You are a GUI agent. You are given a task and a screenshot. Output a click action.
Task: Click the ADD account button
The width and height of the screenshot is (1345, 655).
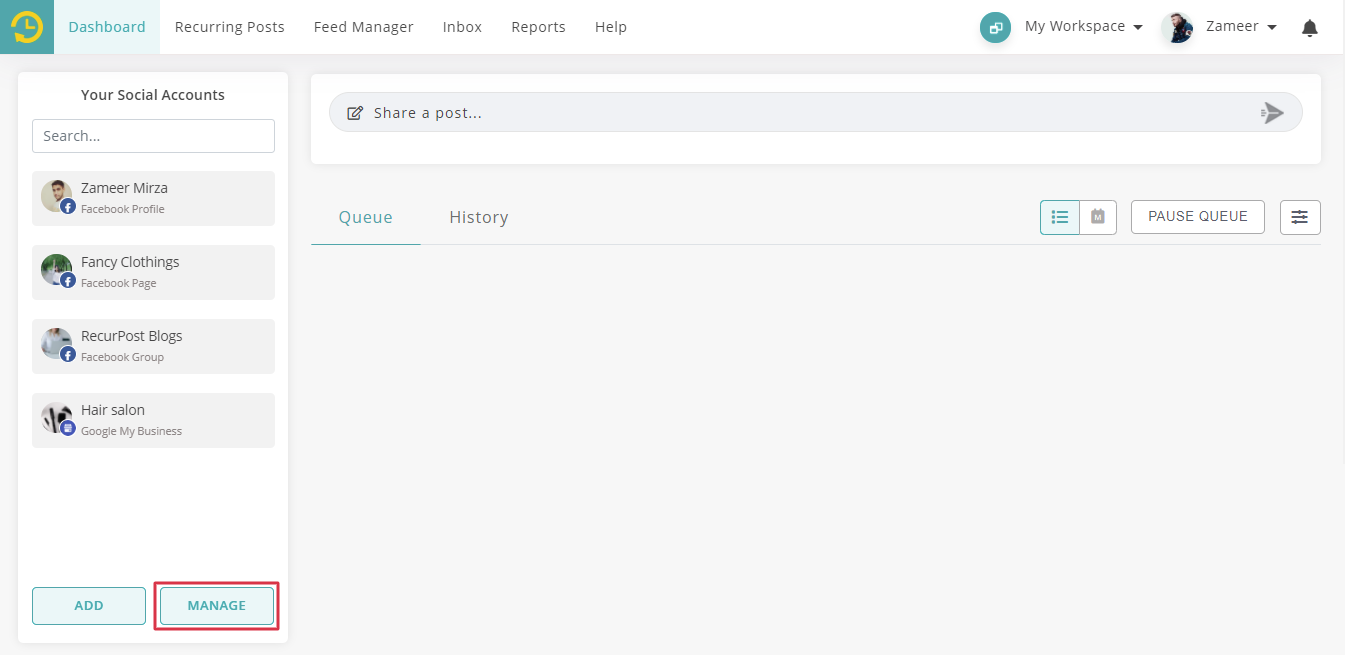[89, 606]
